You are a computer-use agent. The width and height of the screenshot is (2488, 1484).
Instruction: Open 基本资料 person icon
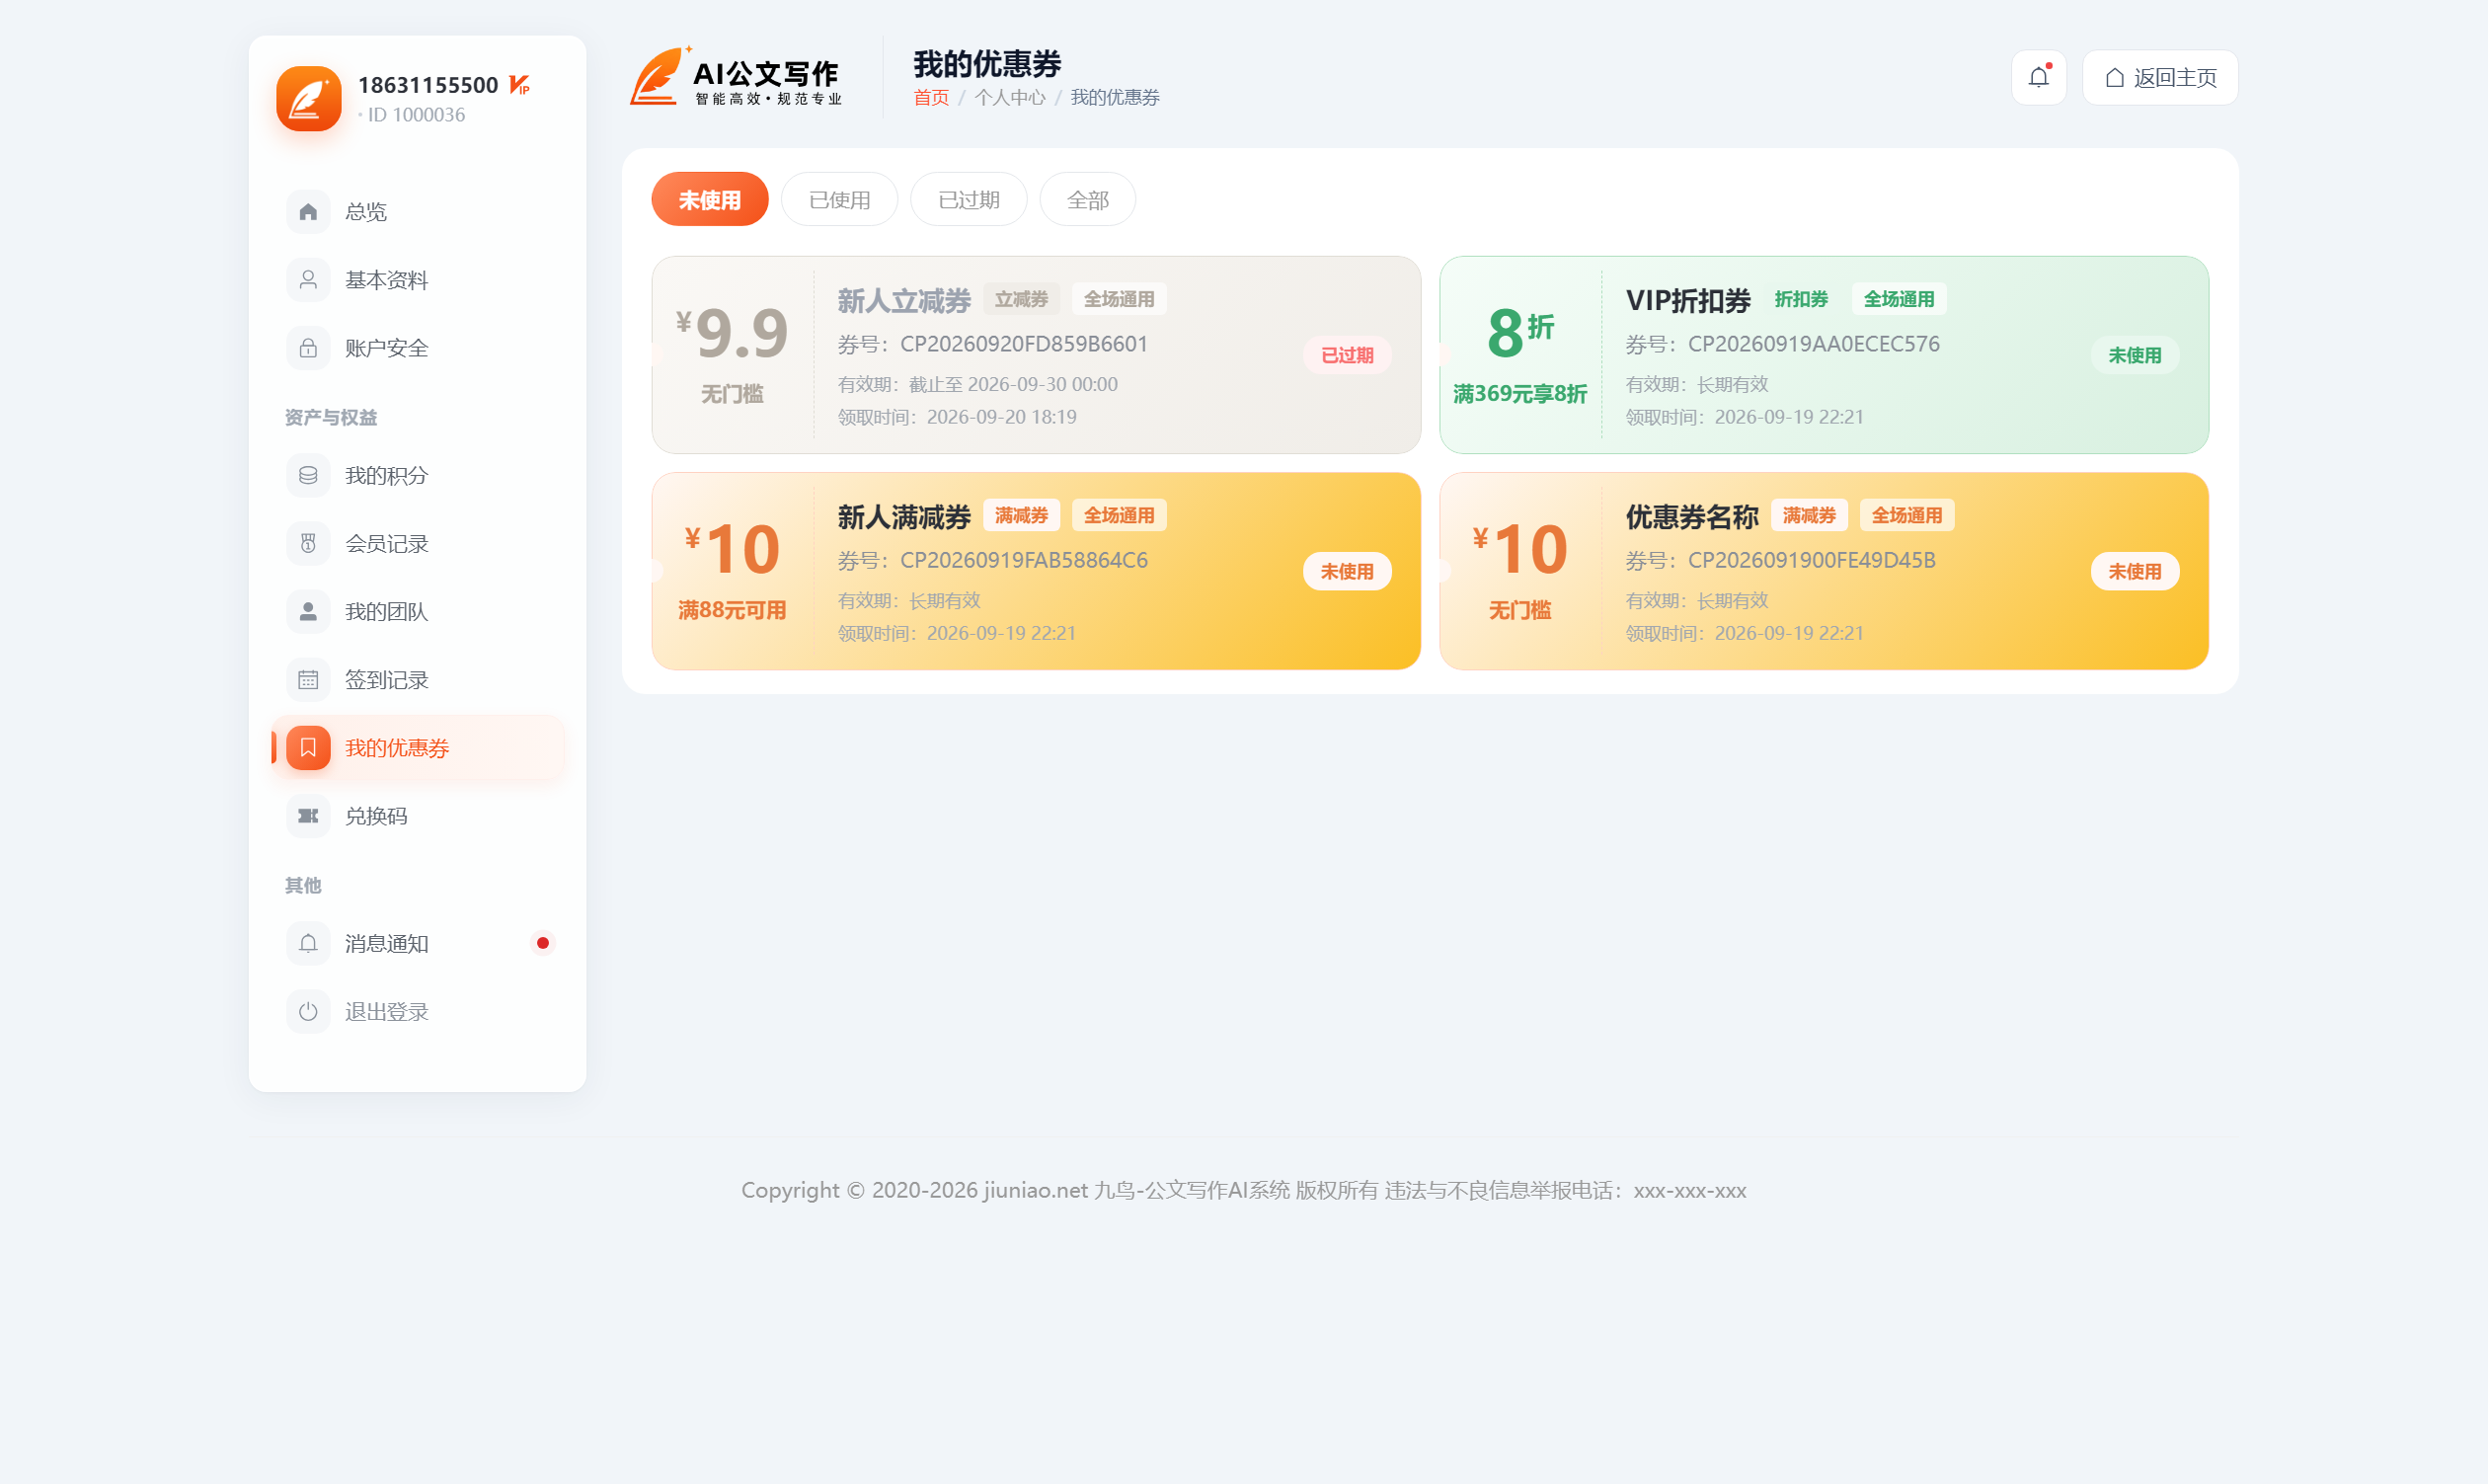(x=308, y=279)
